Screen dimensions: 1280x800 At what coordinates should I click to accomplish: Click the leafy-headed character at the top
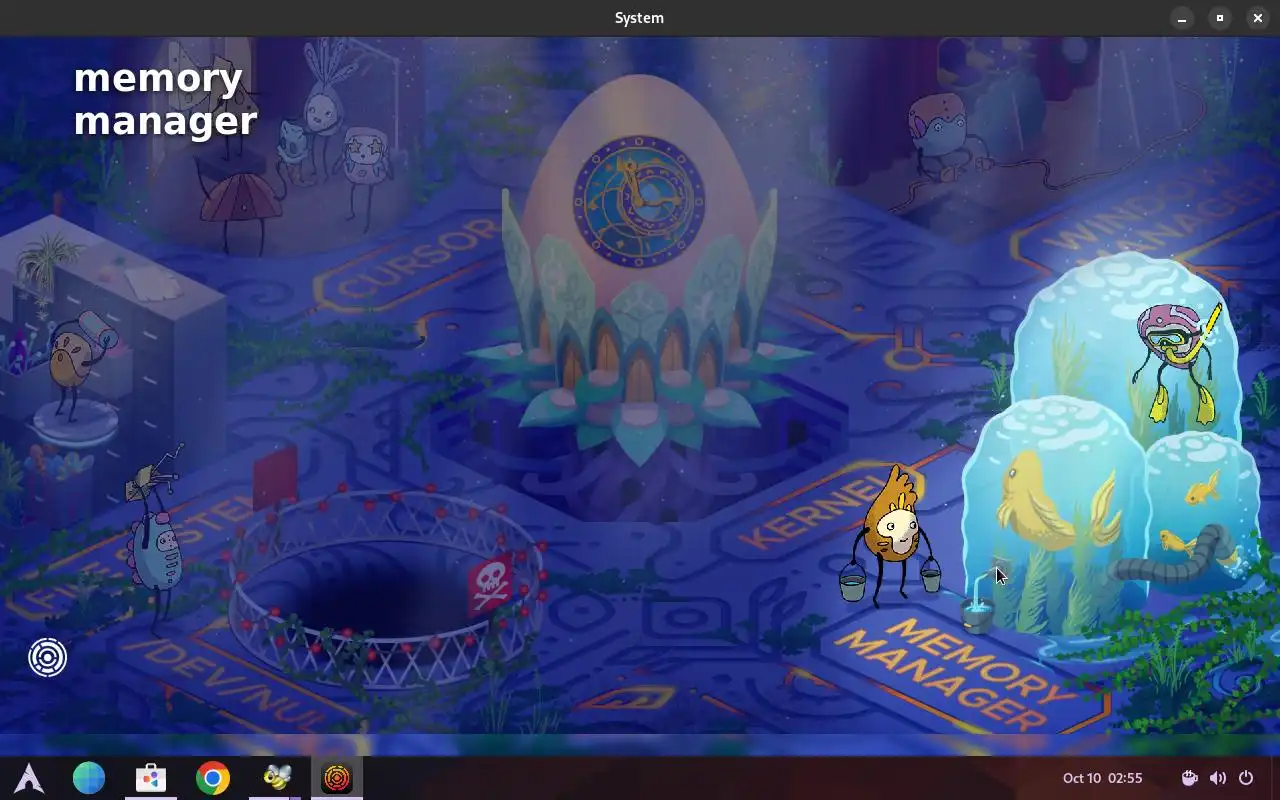click(x=323, y=110)
